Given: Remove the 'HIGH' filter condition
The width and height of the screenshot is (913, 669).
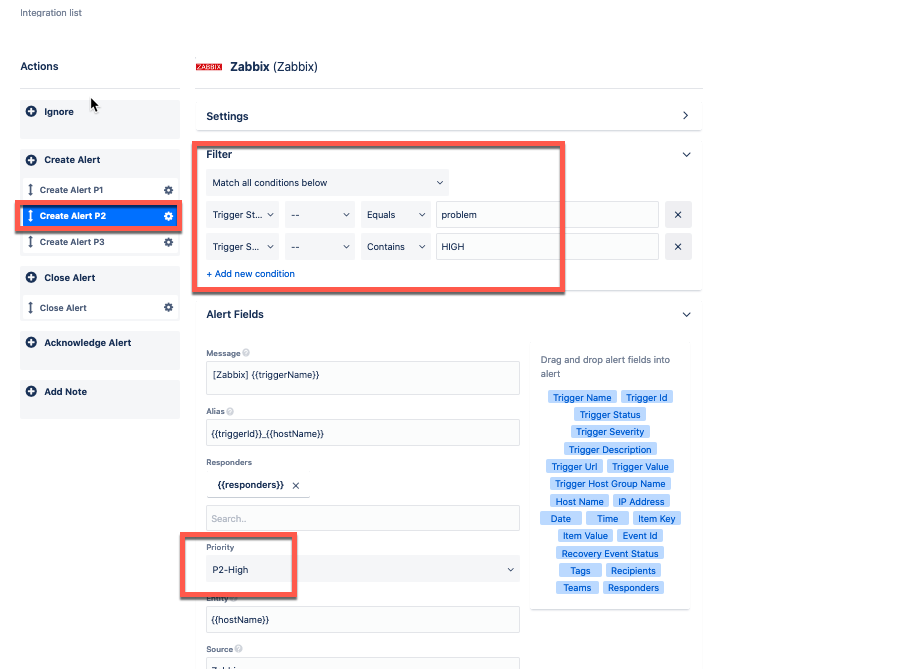Looking at the screenshot, I should click(x=678, y=247).
